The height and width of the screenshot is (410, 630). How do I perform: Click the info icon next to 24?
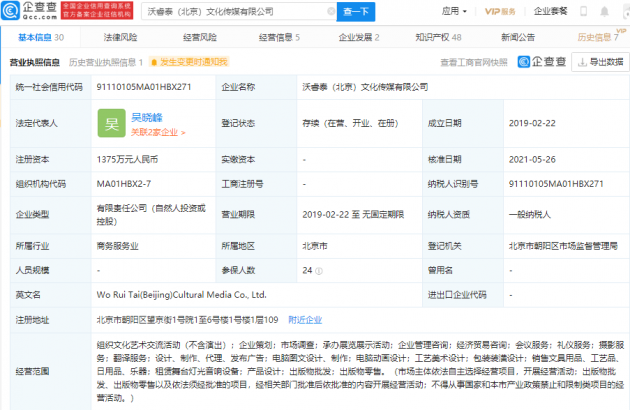(x=319, y=271)
